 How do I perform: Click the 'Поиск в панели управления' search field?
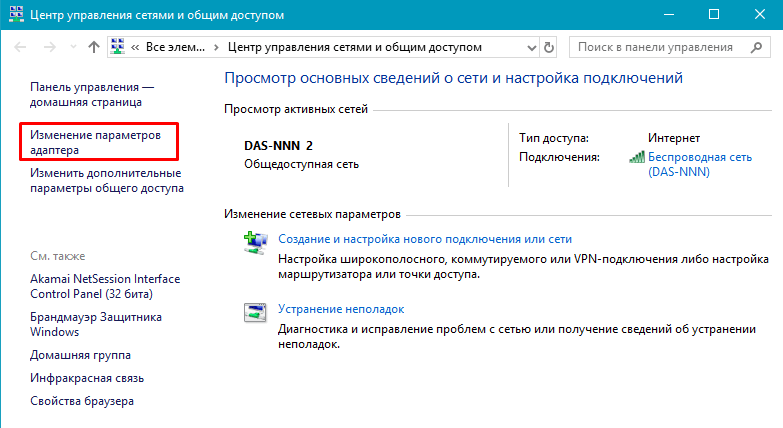[x=660, y=47]
